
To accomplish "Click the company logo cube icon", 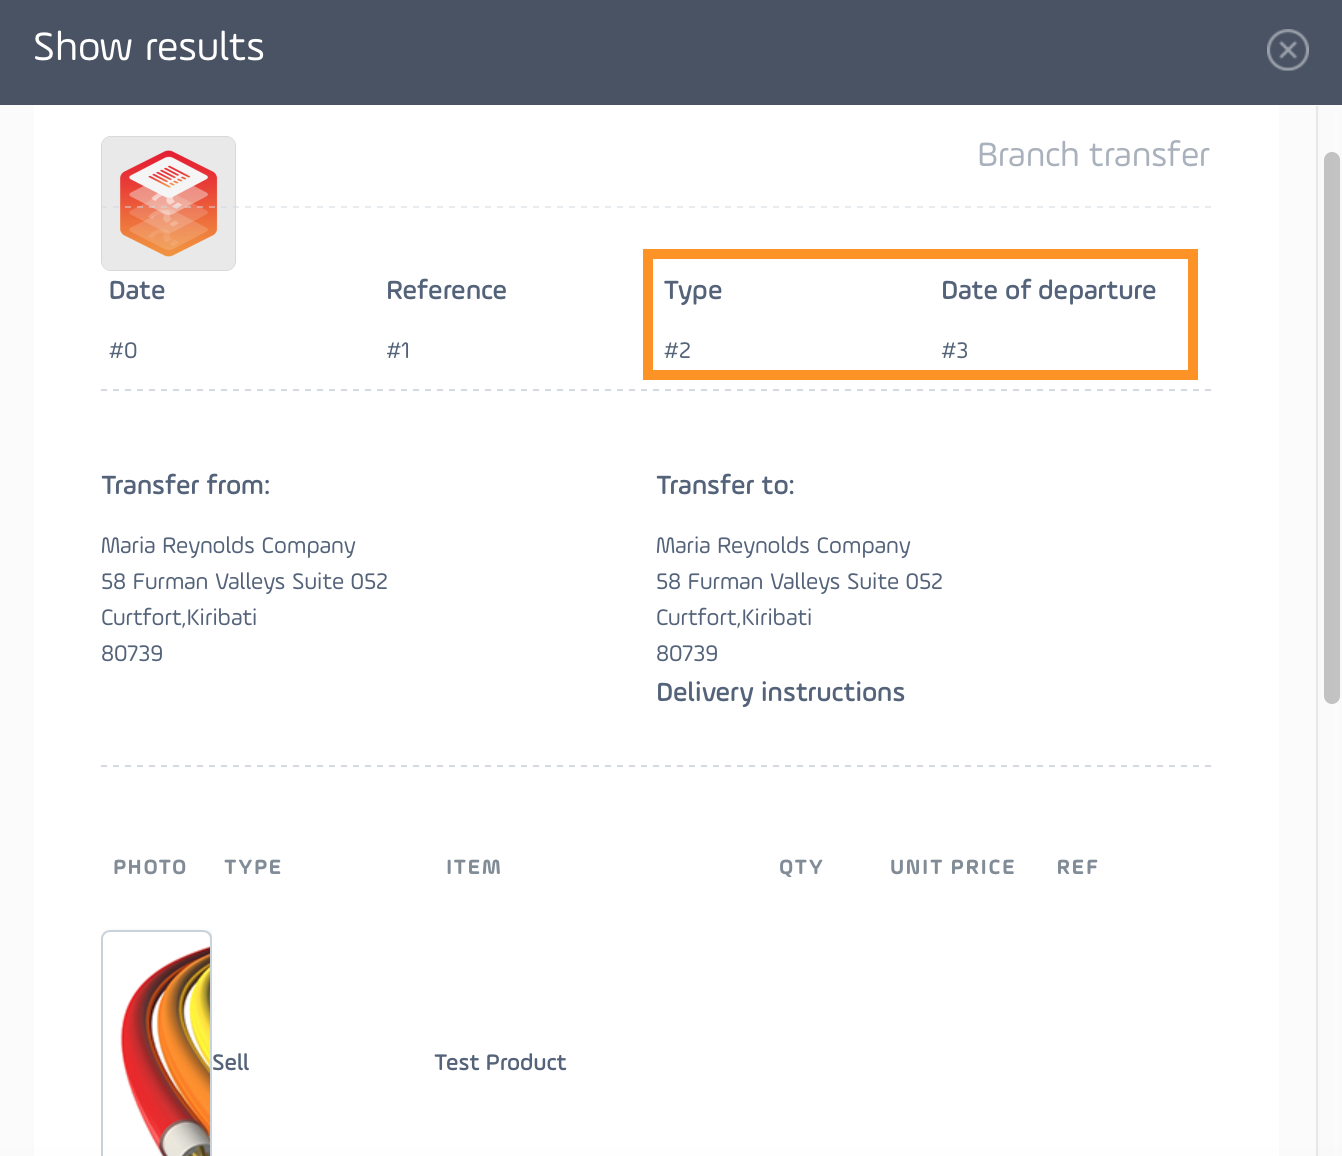I will click(168, 203).
